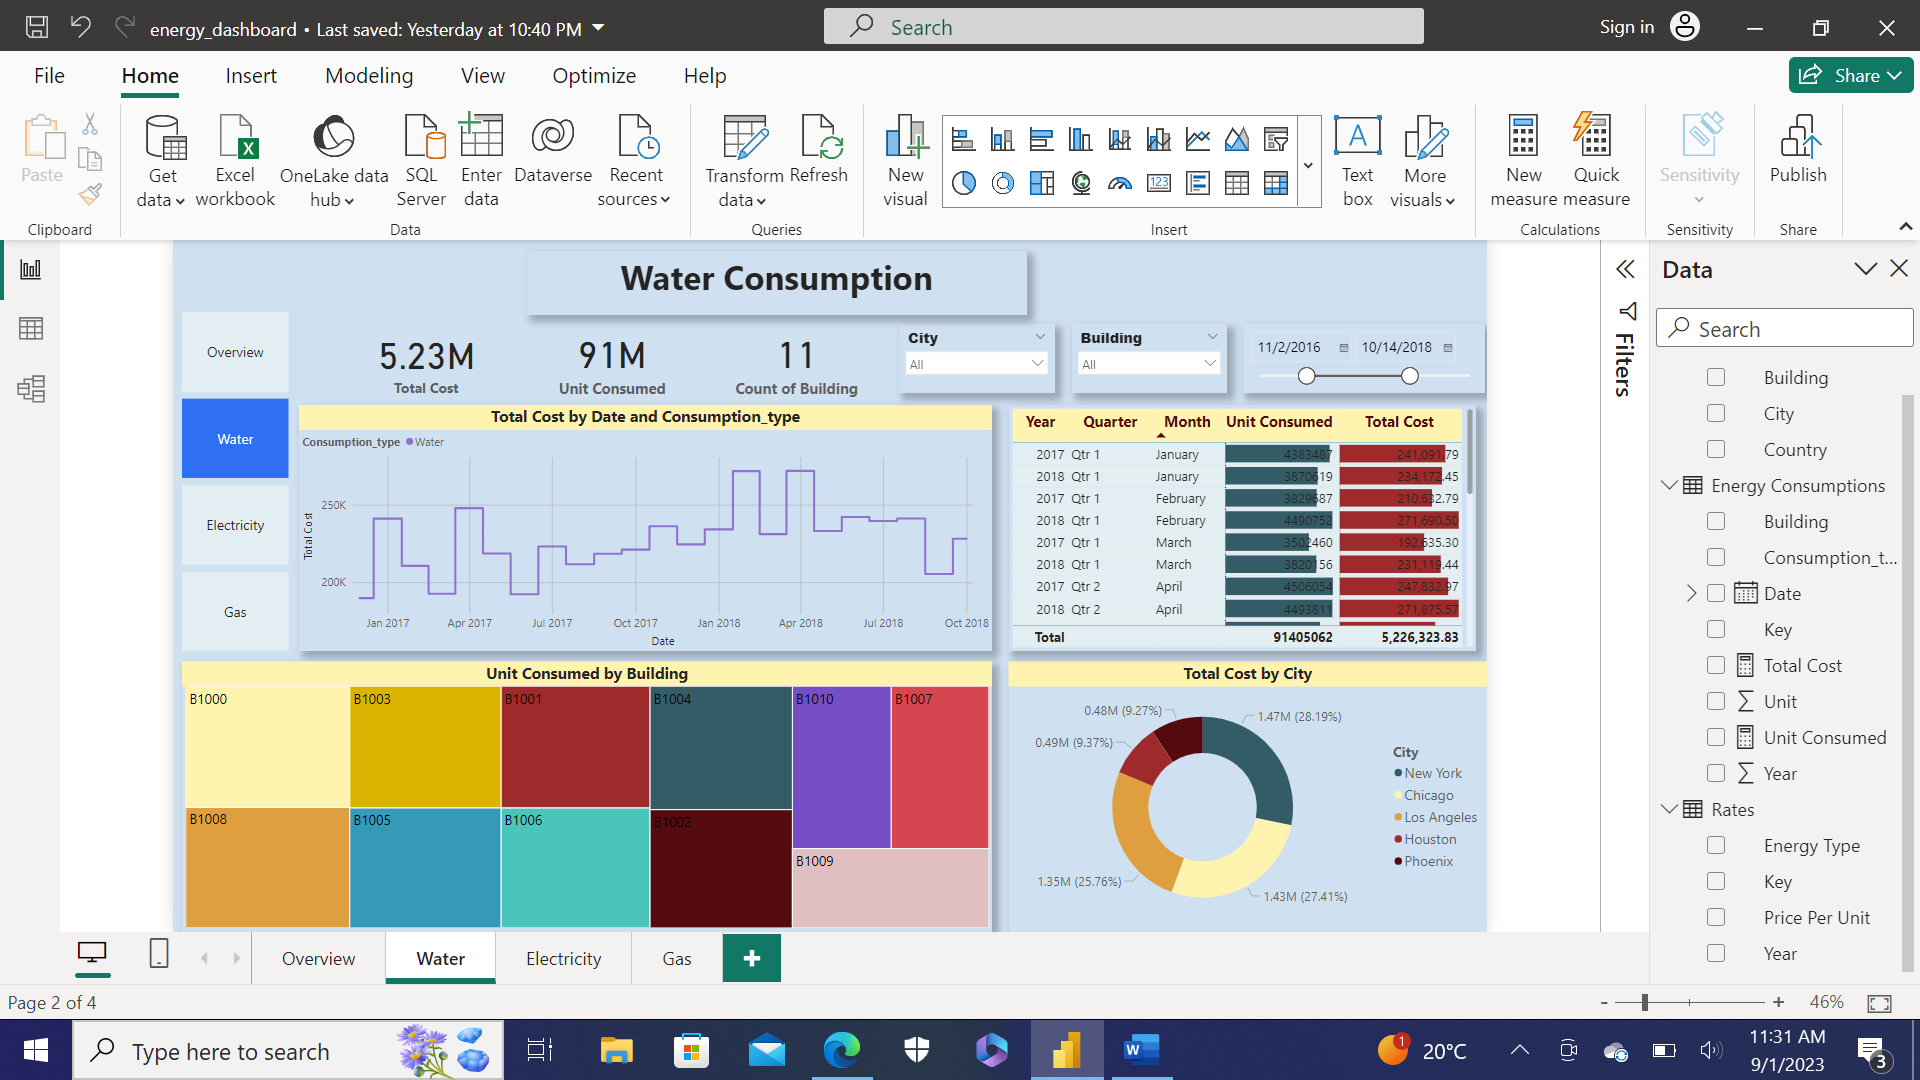Add a new report page
This screenshot has height=1080, width=1920.
(752, 958)
